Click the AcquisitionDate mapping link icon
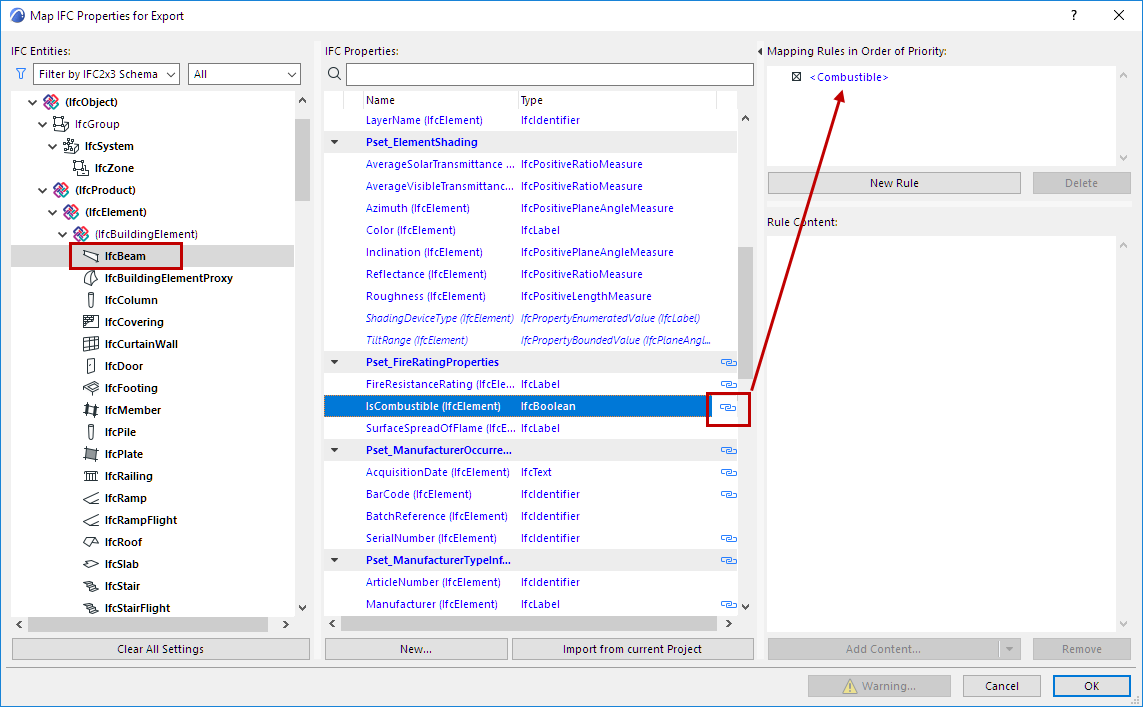This screenshot has height=707, width=1143. (x=728, y=472)
